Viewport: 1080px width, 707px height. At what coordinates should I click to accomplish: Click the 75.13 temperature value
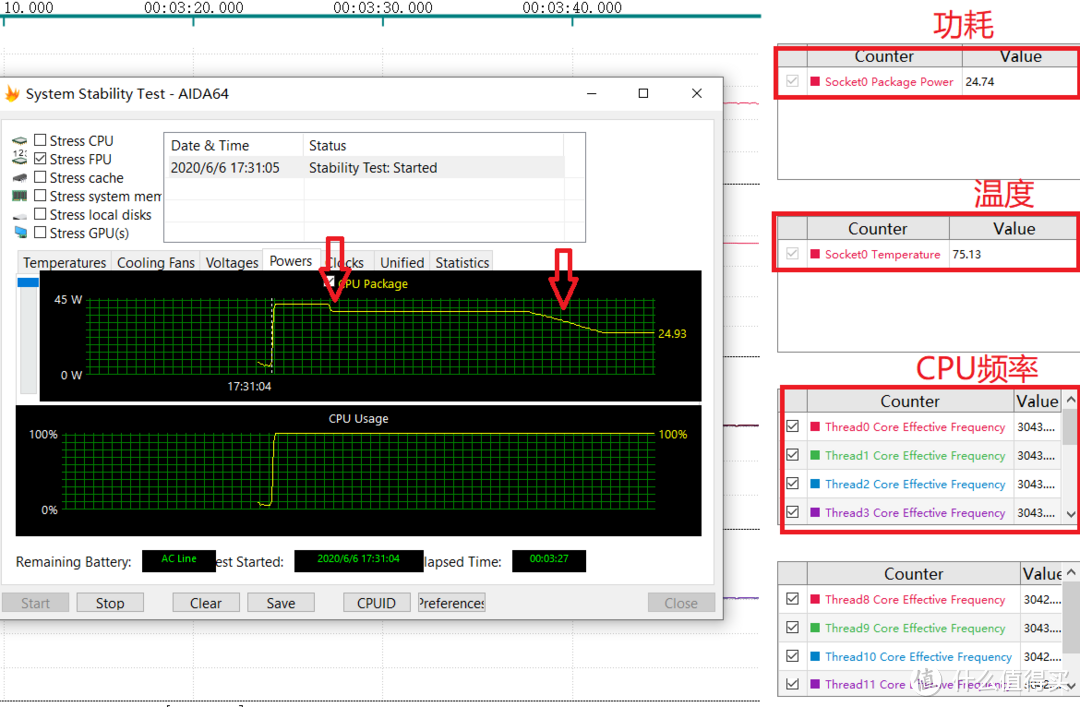click(966, 254)
